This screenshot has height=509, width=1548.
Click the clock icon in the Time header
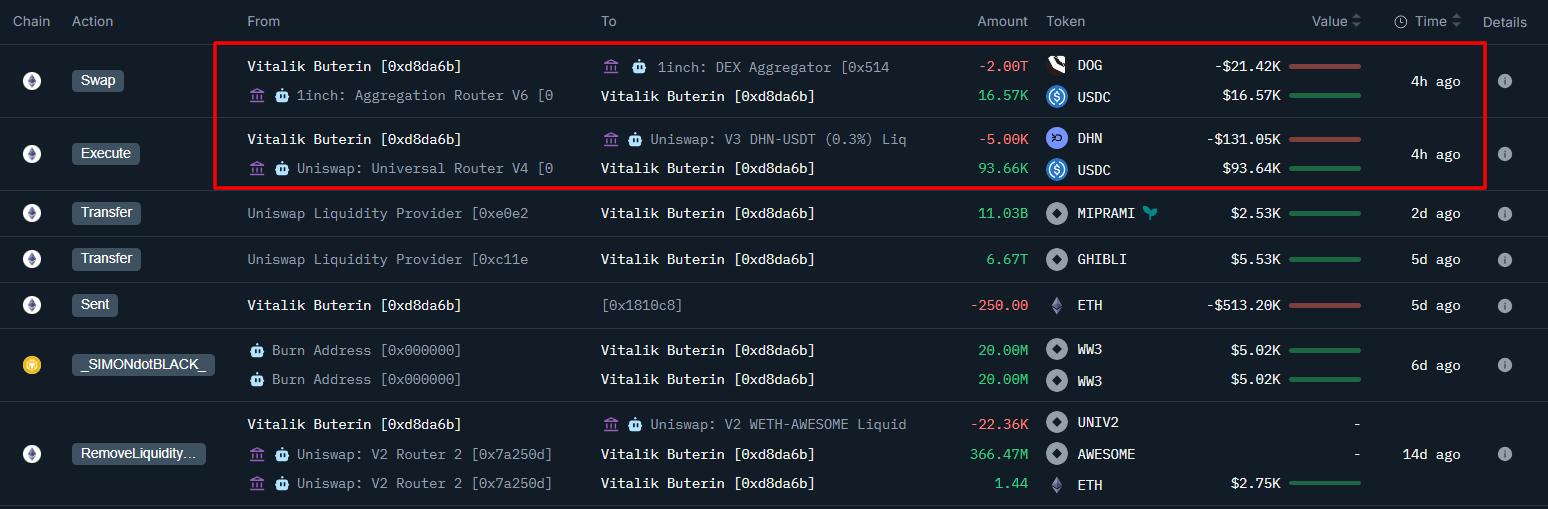click(1401, 22)
